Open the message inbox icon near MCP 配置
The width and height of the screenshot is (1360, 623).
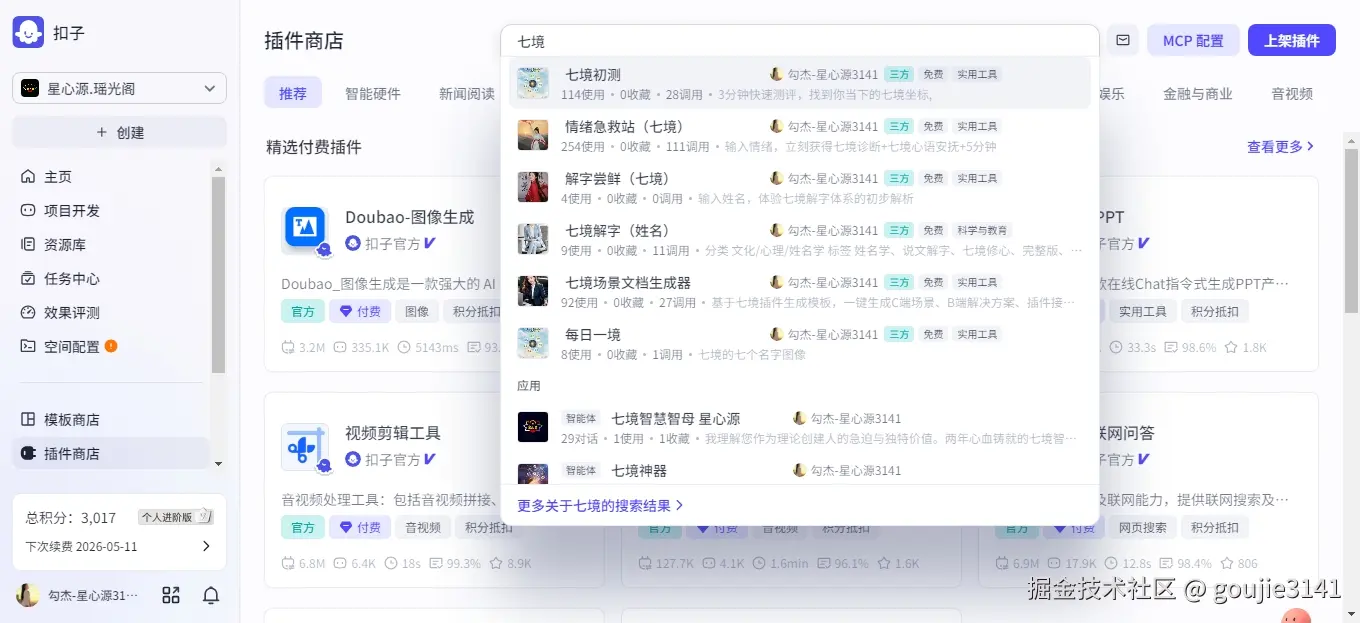click(x=1122, y=39)
